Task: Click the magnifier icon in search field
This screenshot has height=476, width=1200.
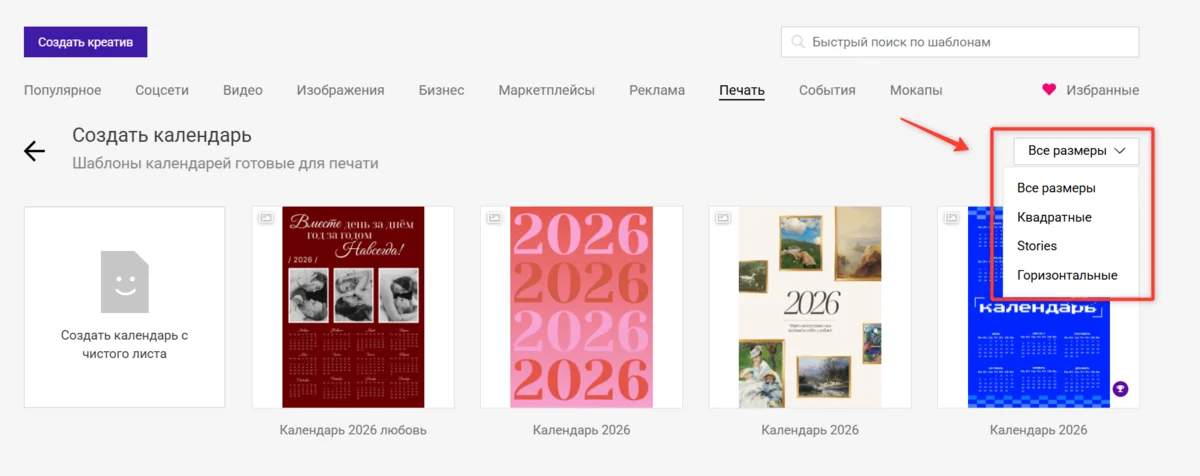Action: pyautogui.click(x=798, y=42)
